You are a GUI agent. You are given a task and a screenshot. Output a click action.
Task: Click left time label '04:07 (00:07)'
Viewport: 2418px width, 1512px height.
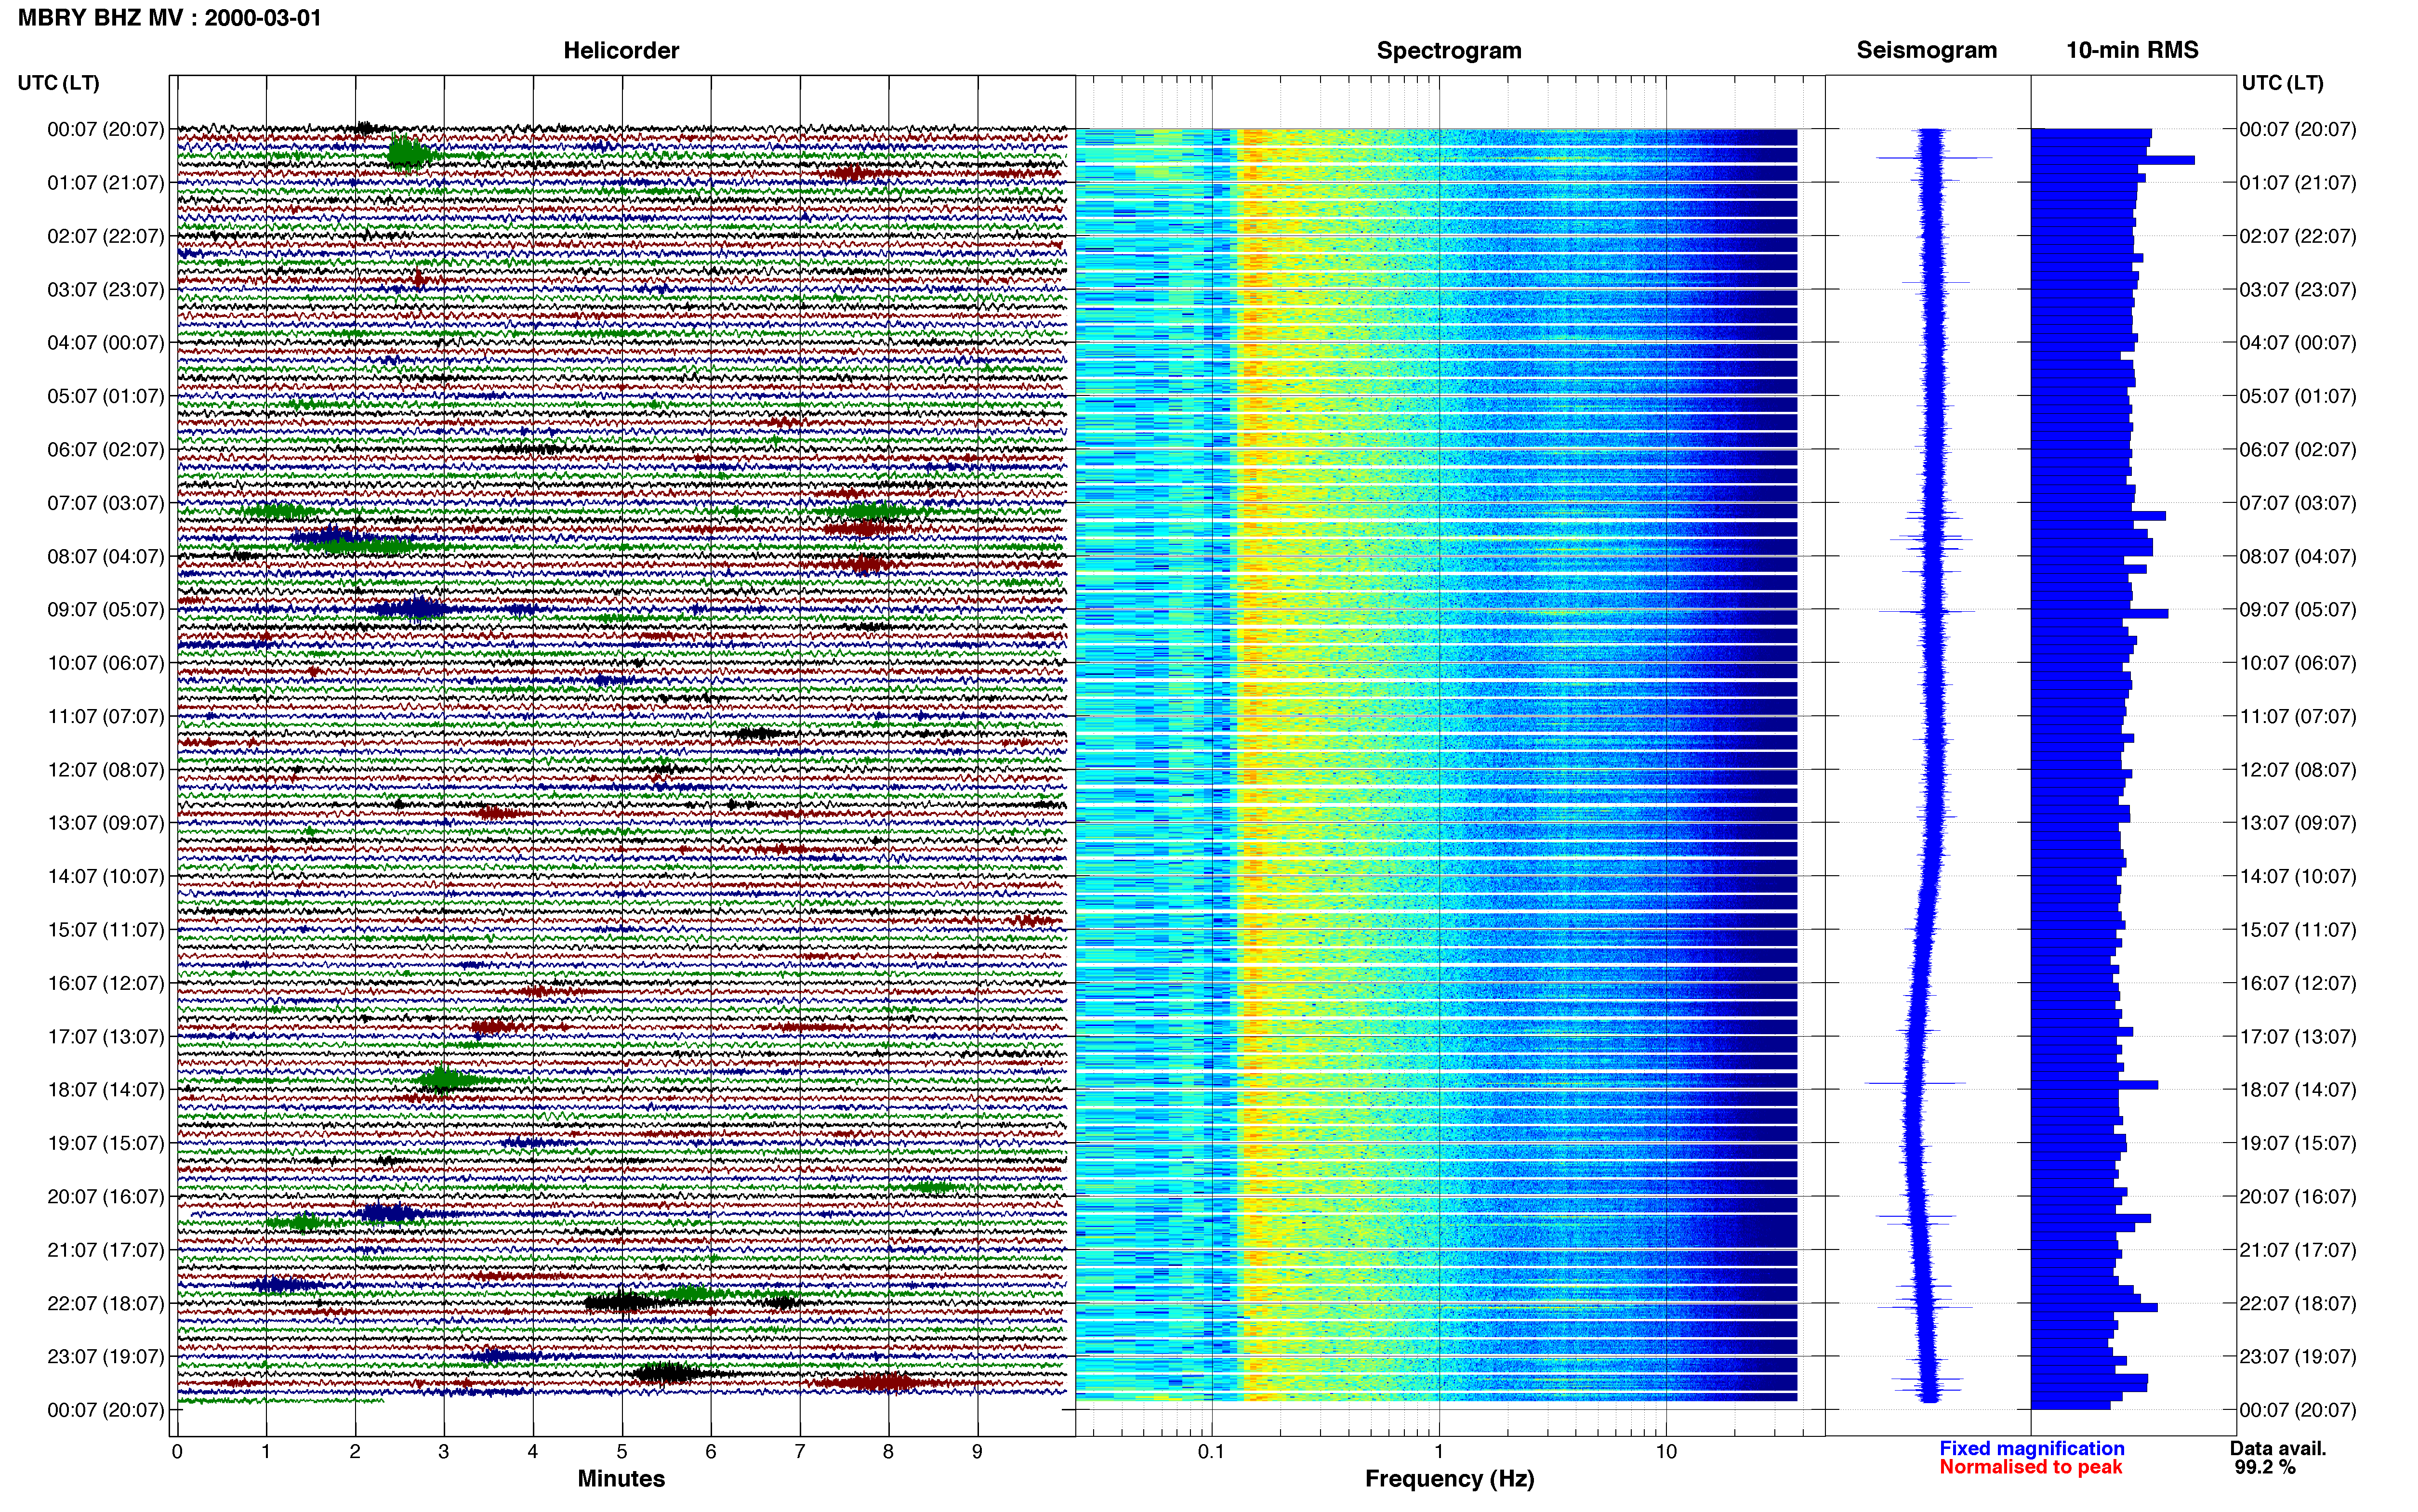tap(106, 343)
